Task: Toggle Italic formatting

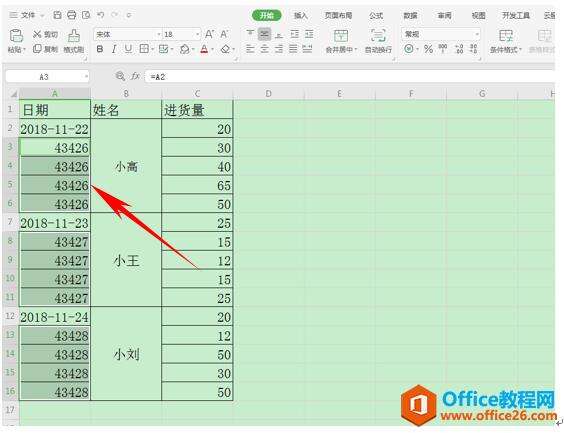Action: [114, 49]
